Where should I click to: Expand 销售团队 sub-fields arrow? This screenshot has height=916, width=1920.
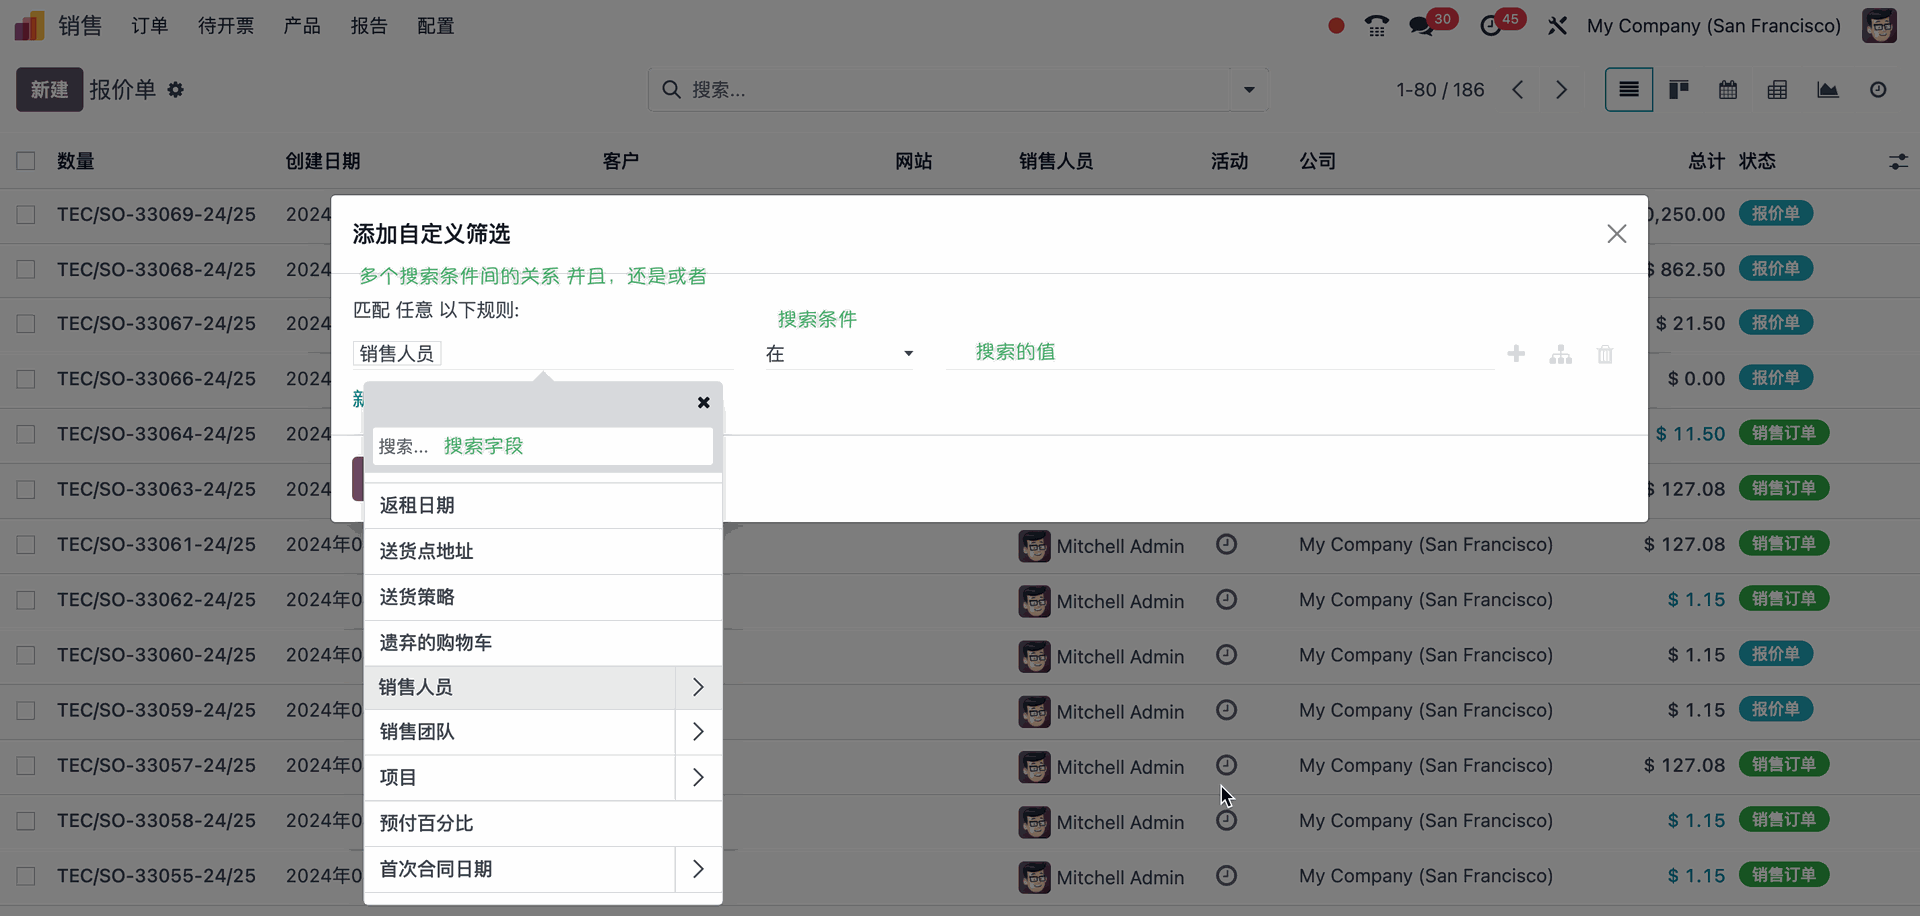click(x=698, y=732)
